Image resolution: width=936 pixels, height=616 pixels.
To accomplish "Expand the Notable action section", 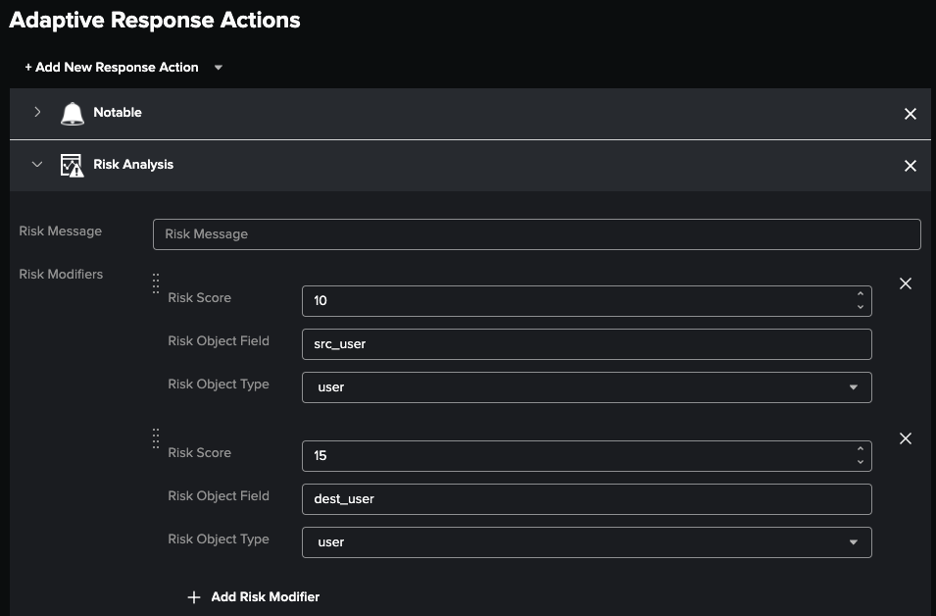I will coord(37,113).
